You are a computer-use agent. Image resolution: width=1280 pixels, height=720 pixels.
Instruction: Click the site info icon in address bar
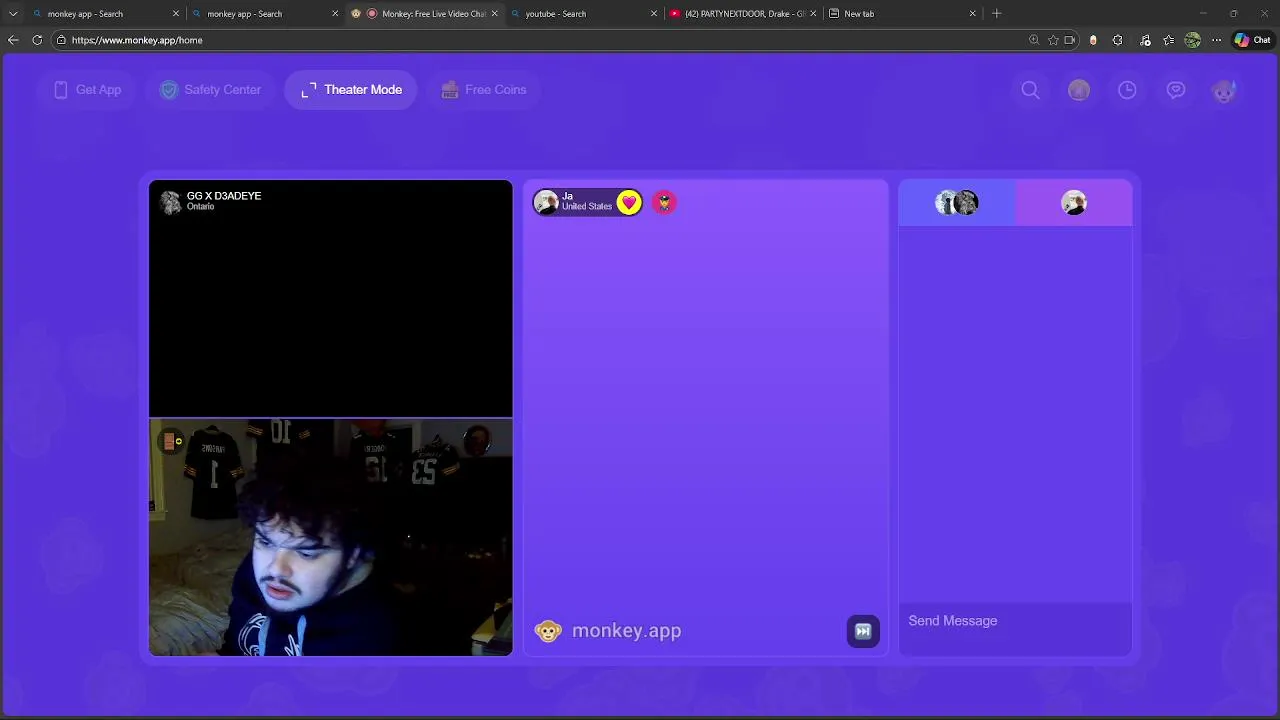coord(61,40)
